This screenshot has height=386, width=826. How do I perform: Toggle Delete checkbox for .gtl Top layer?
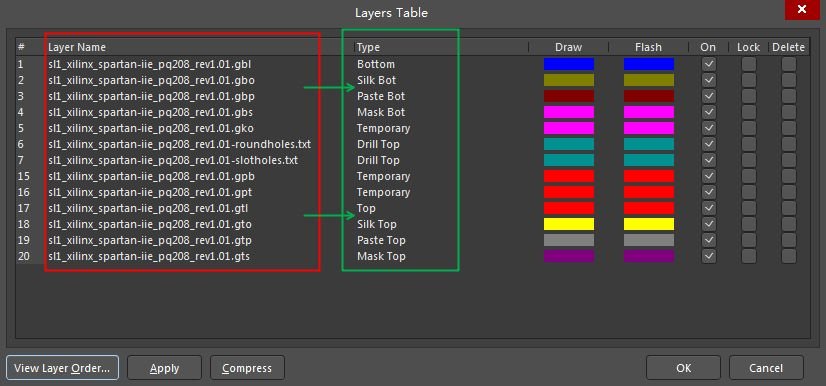789,208
